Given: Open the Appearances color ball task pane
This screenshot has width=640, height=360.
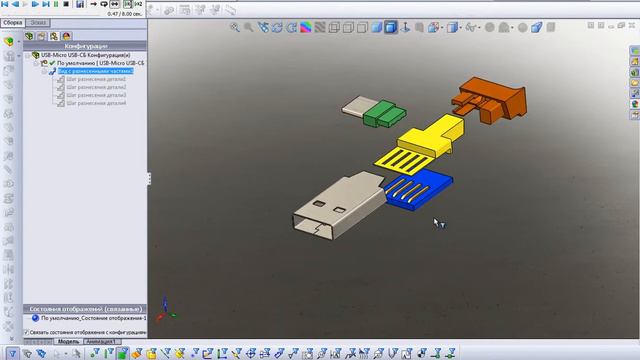Looking at the screenshot, I should pyautogui.click(x=635, y=104).
